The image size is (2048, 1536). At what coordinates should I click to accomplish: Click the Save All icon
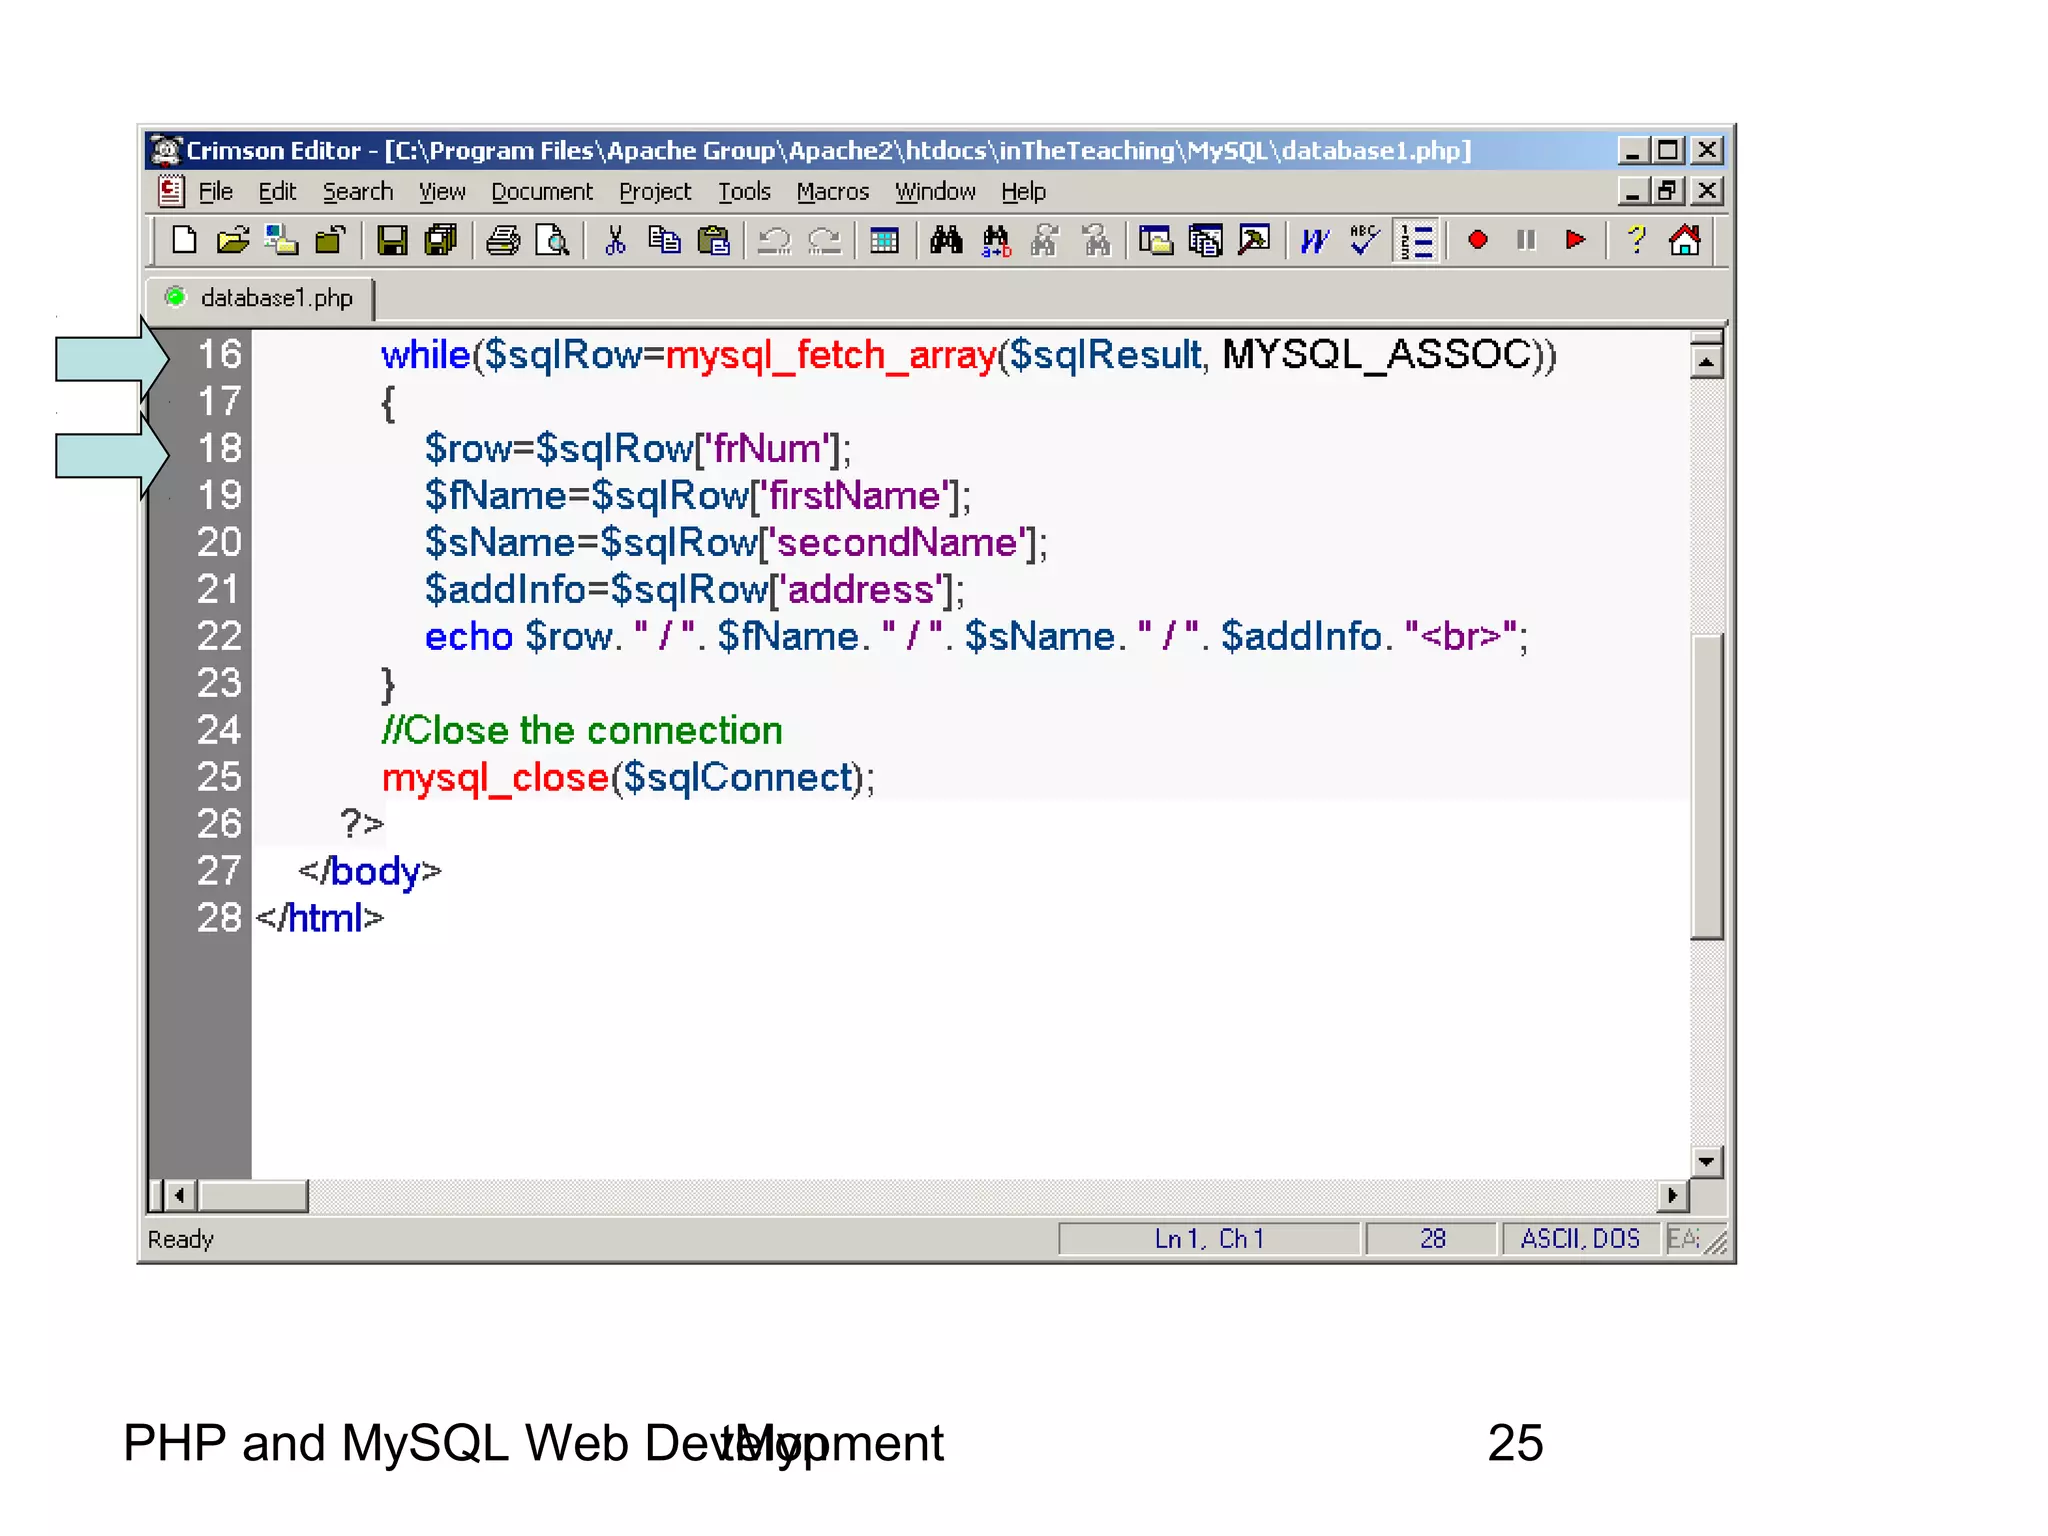click(x=440, y=241)
